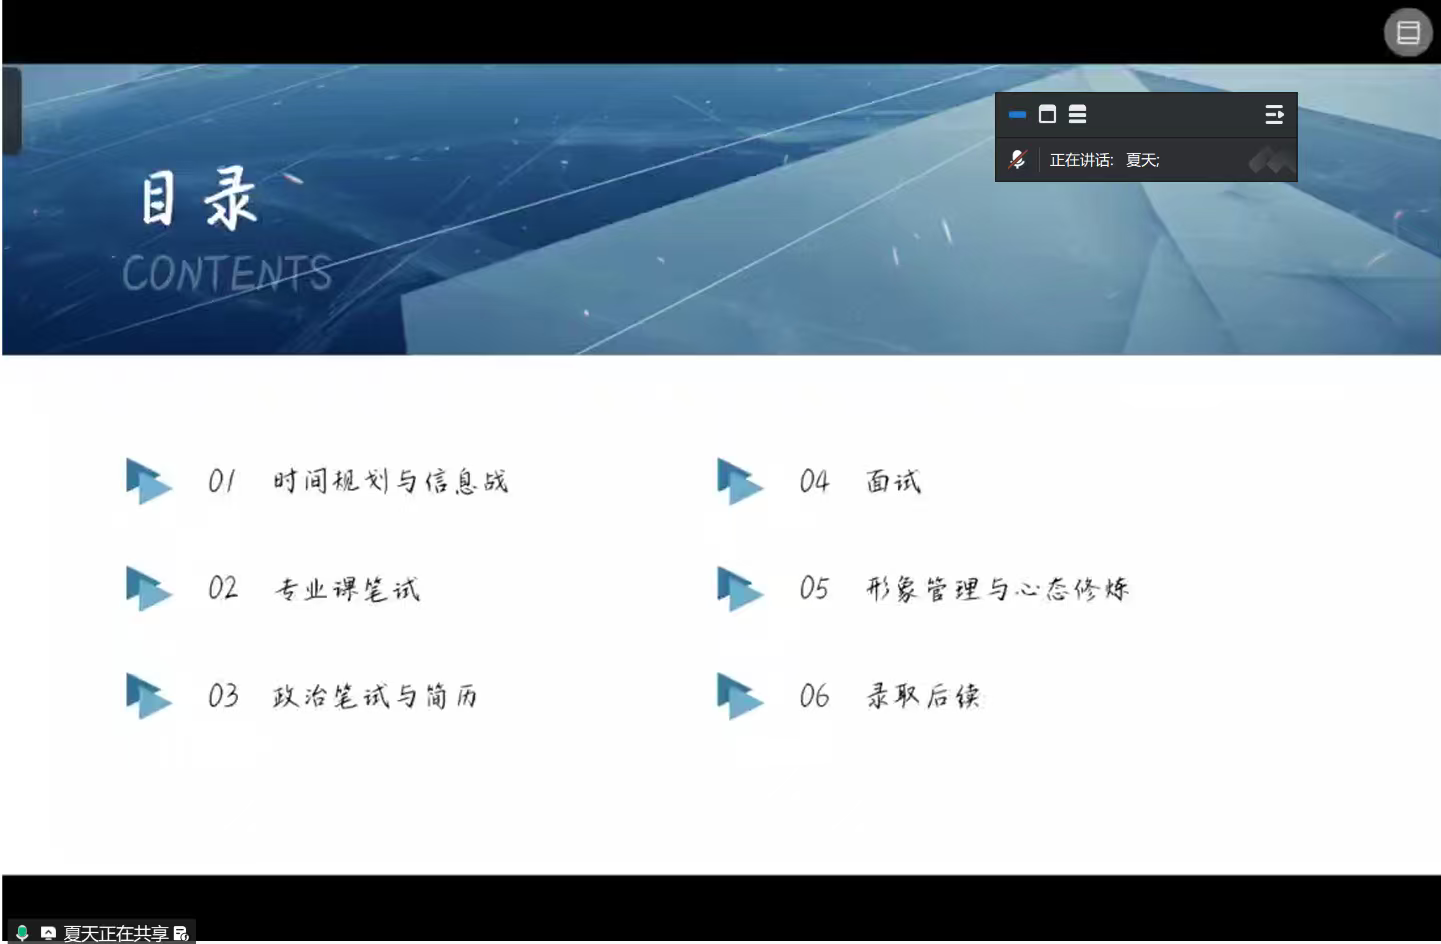
Task: Click the round layout button in top-right corner
Action: [x=1408, y=33]
